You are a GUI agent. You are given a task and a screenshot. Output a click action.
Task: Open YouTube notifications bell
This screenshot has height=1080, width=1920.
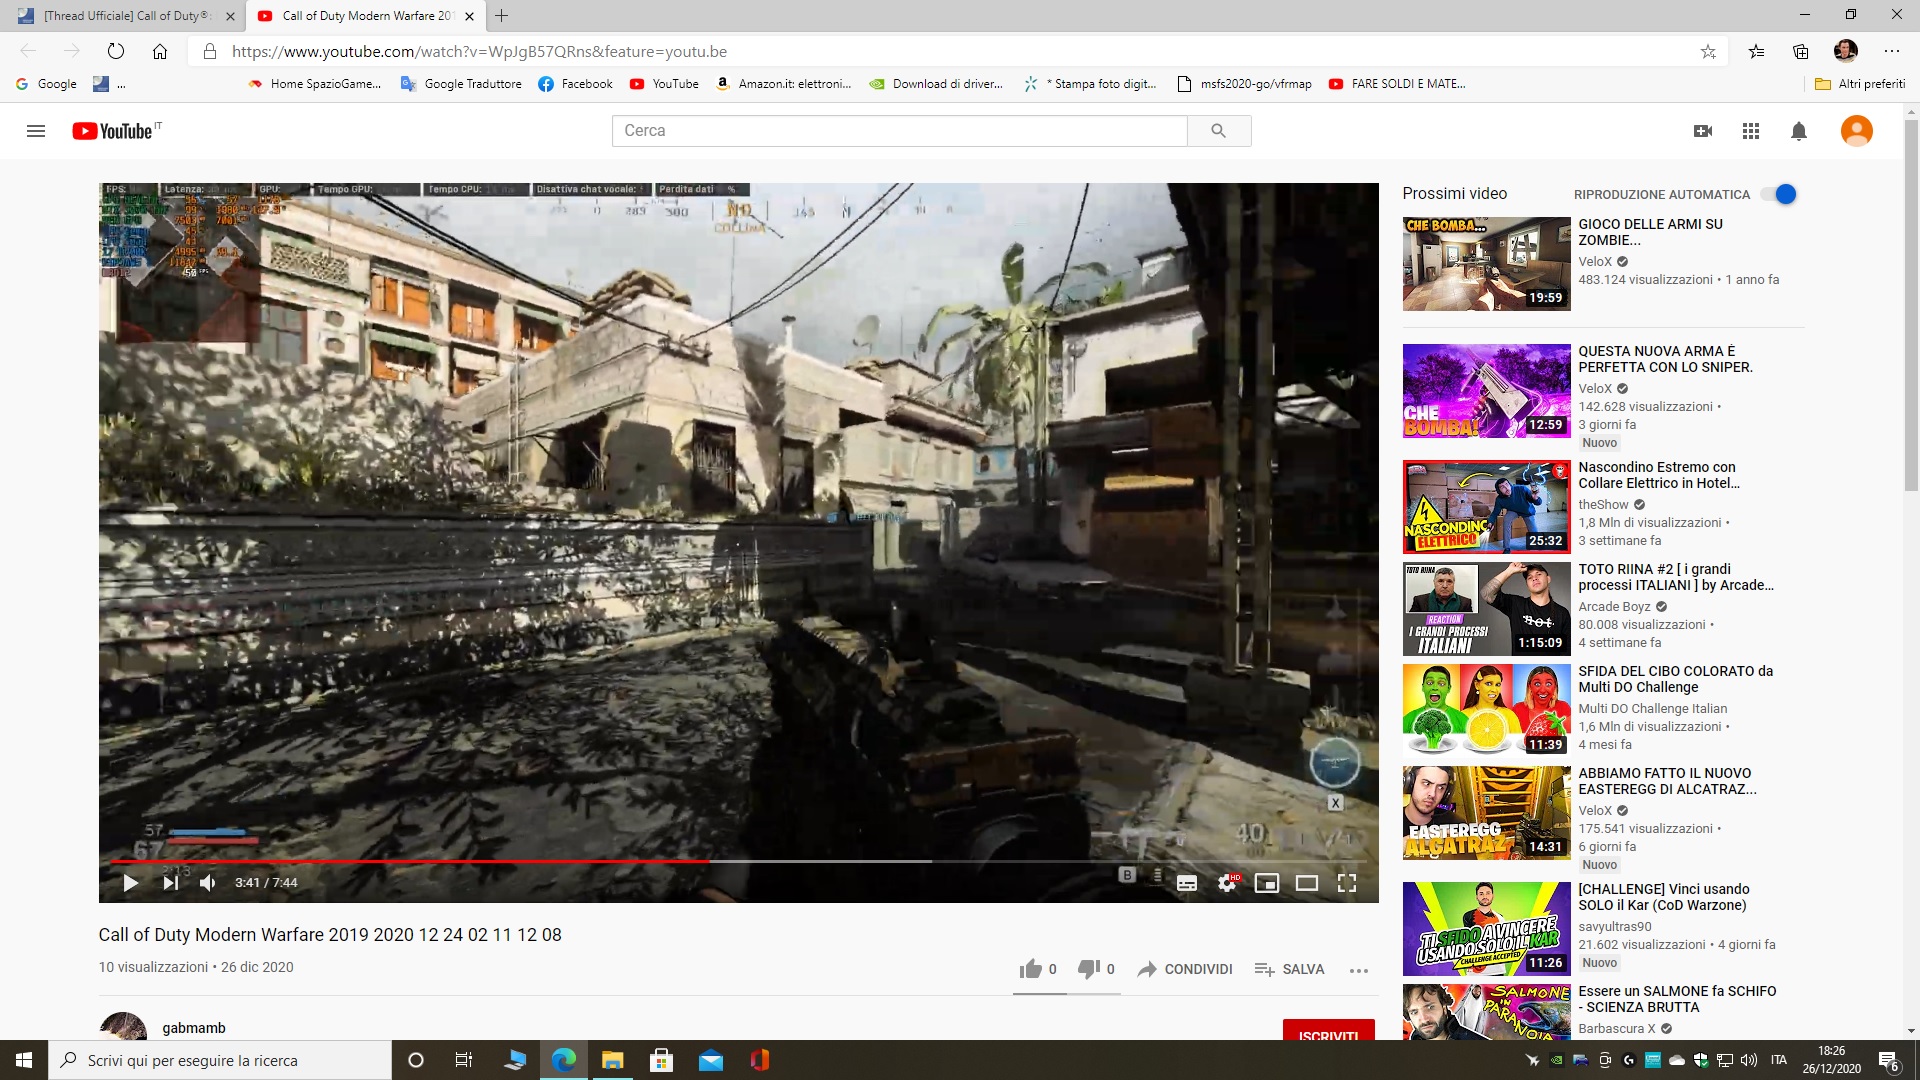point(1798,131)
